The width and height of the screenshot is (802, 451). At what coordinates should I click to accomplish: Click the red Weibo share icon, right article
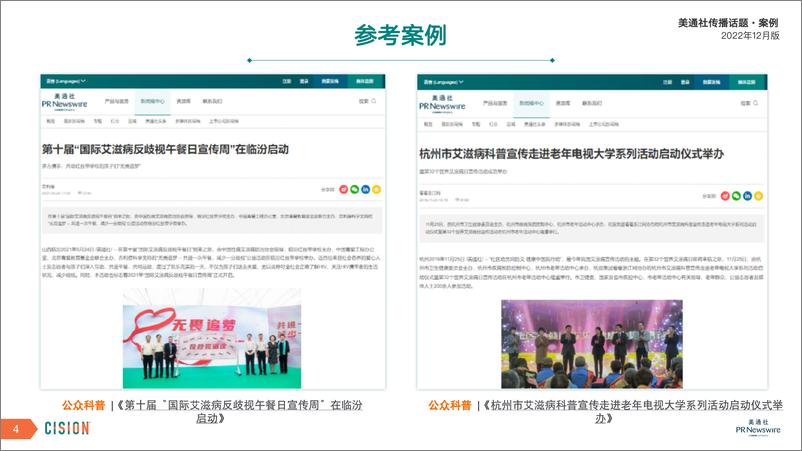tap(725, 196)
